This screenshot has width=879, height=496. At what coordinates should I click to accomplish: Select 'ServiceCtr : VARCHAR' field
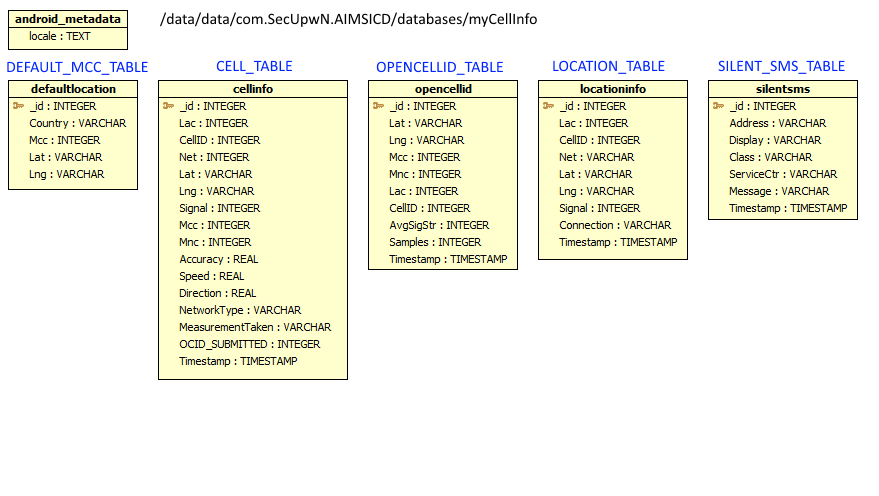(x=783, y=174)
